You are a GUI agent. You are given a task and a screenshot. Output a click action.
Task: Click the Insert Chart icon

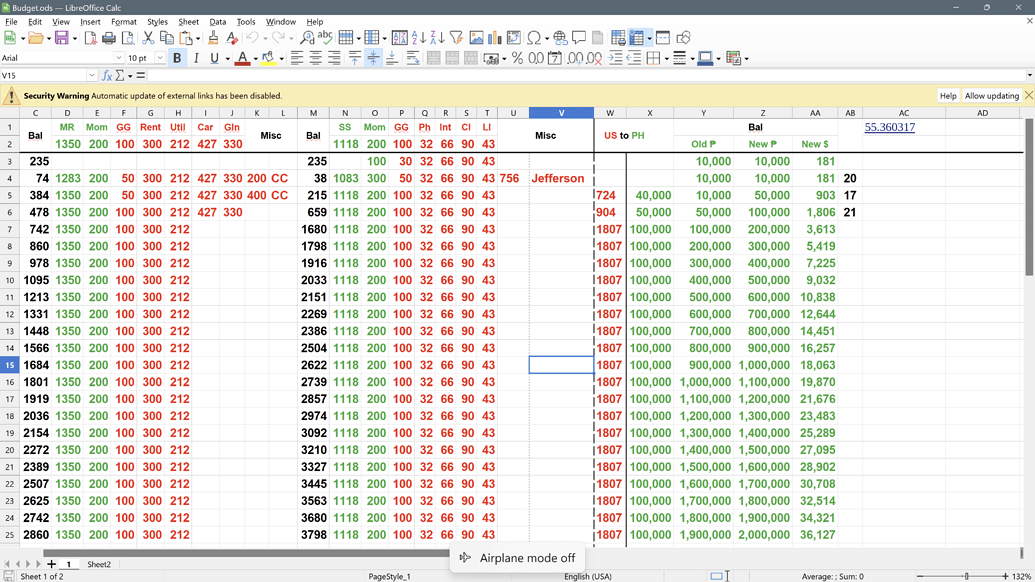coord(495,38)
